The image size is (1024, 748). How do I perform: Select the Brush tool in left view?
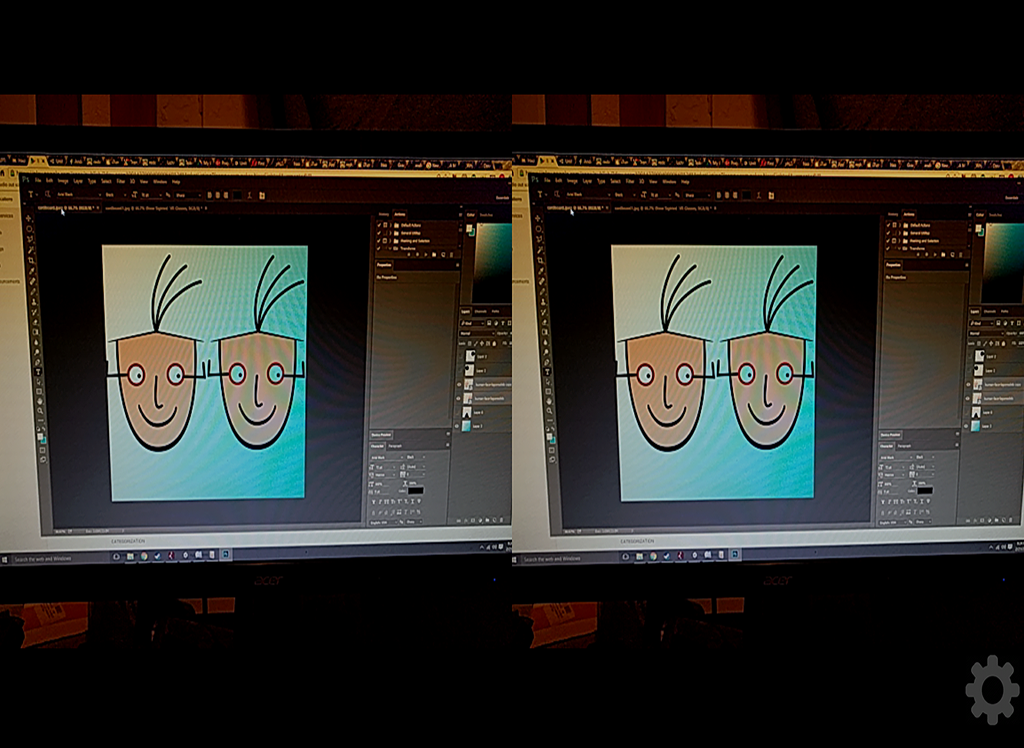(33, 291)
